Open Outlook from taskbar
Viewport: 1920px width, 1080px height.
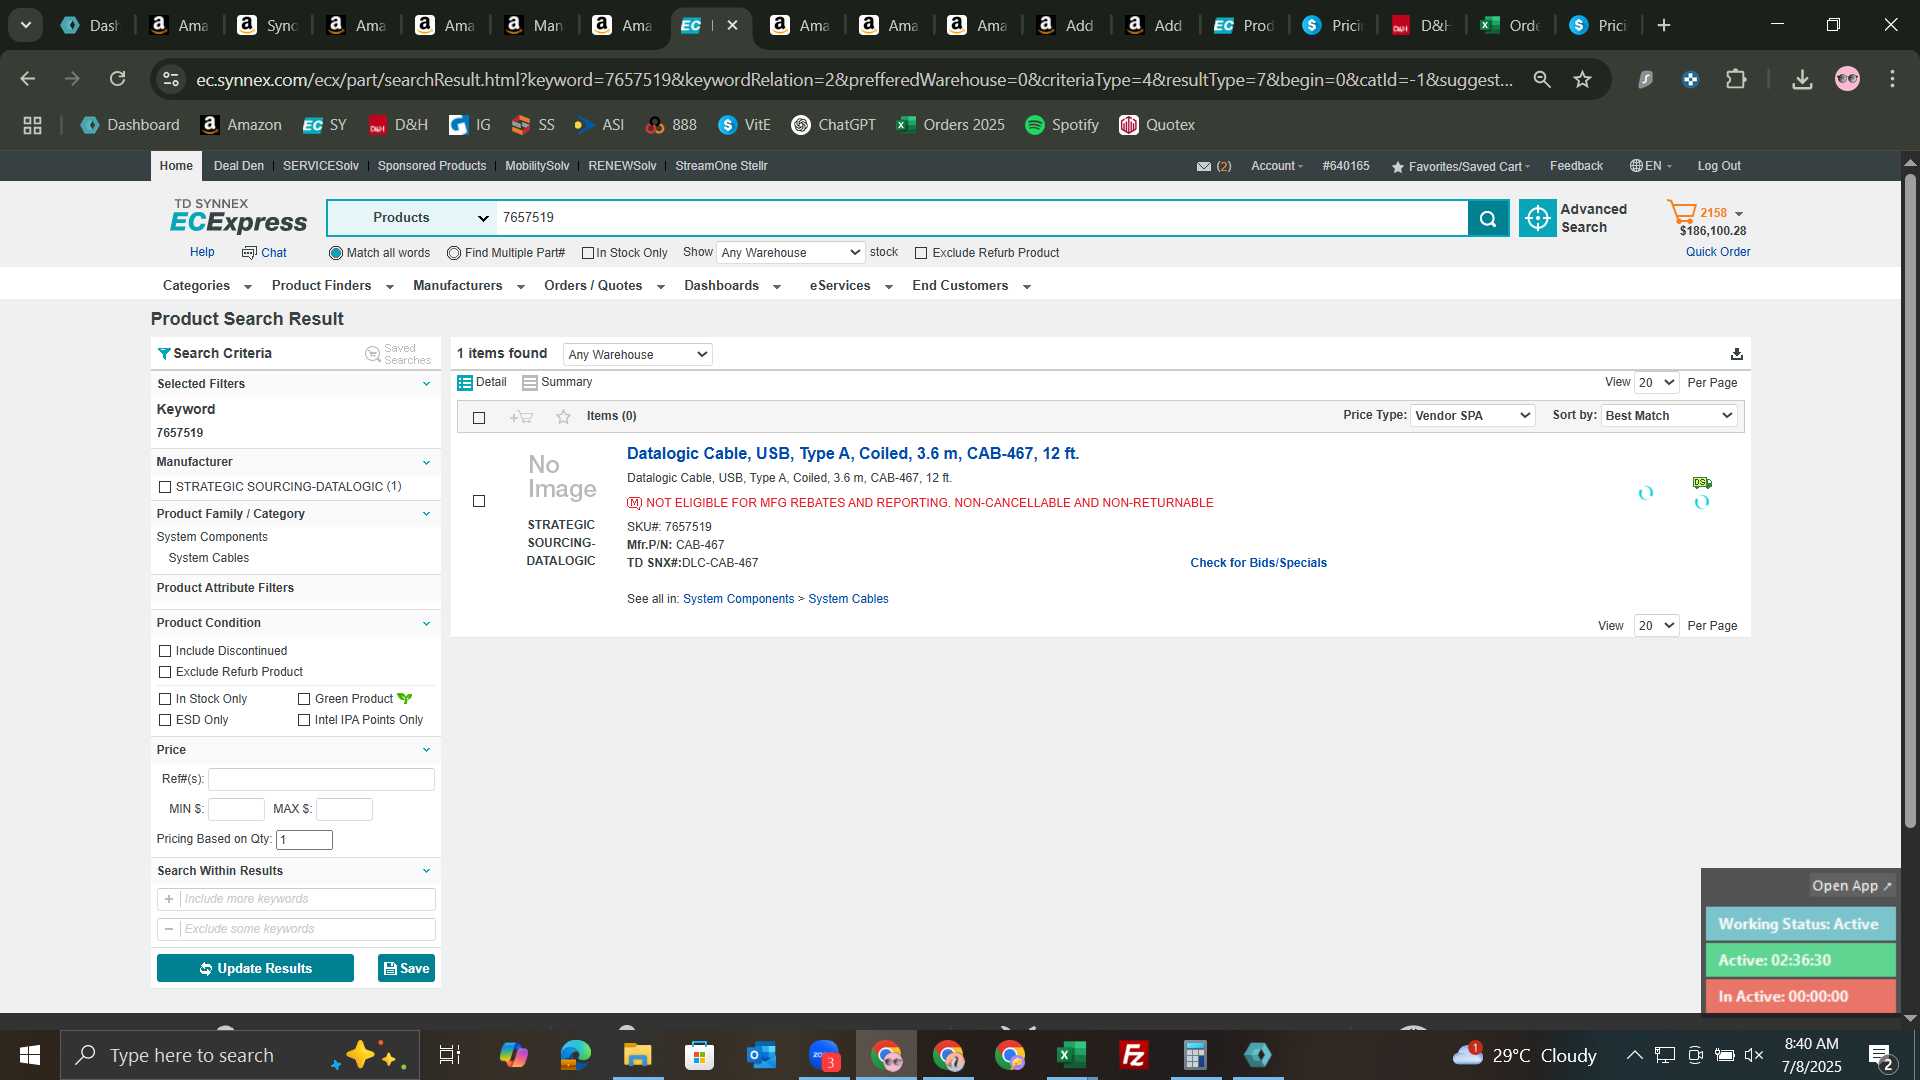click(x=761, y=1055)
